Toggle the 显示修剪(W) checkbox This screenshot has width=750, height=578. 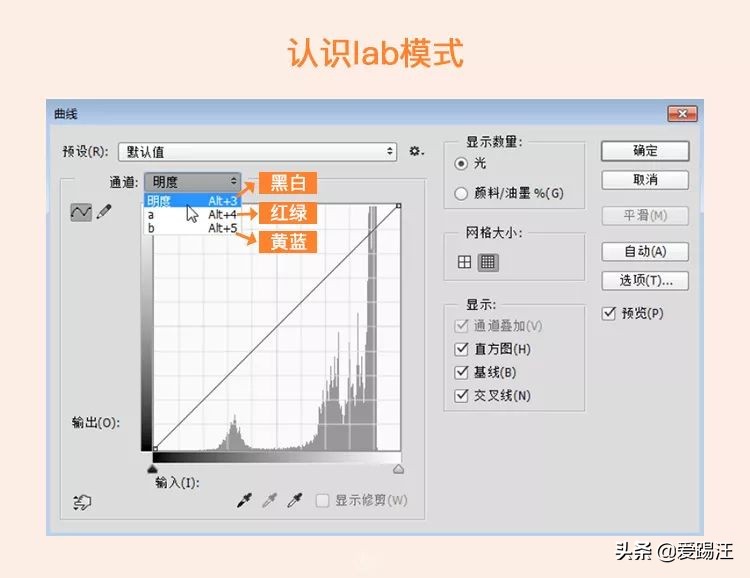tap(322, 500)
